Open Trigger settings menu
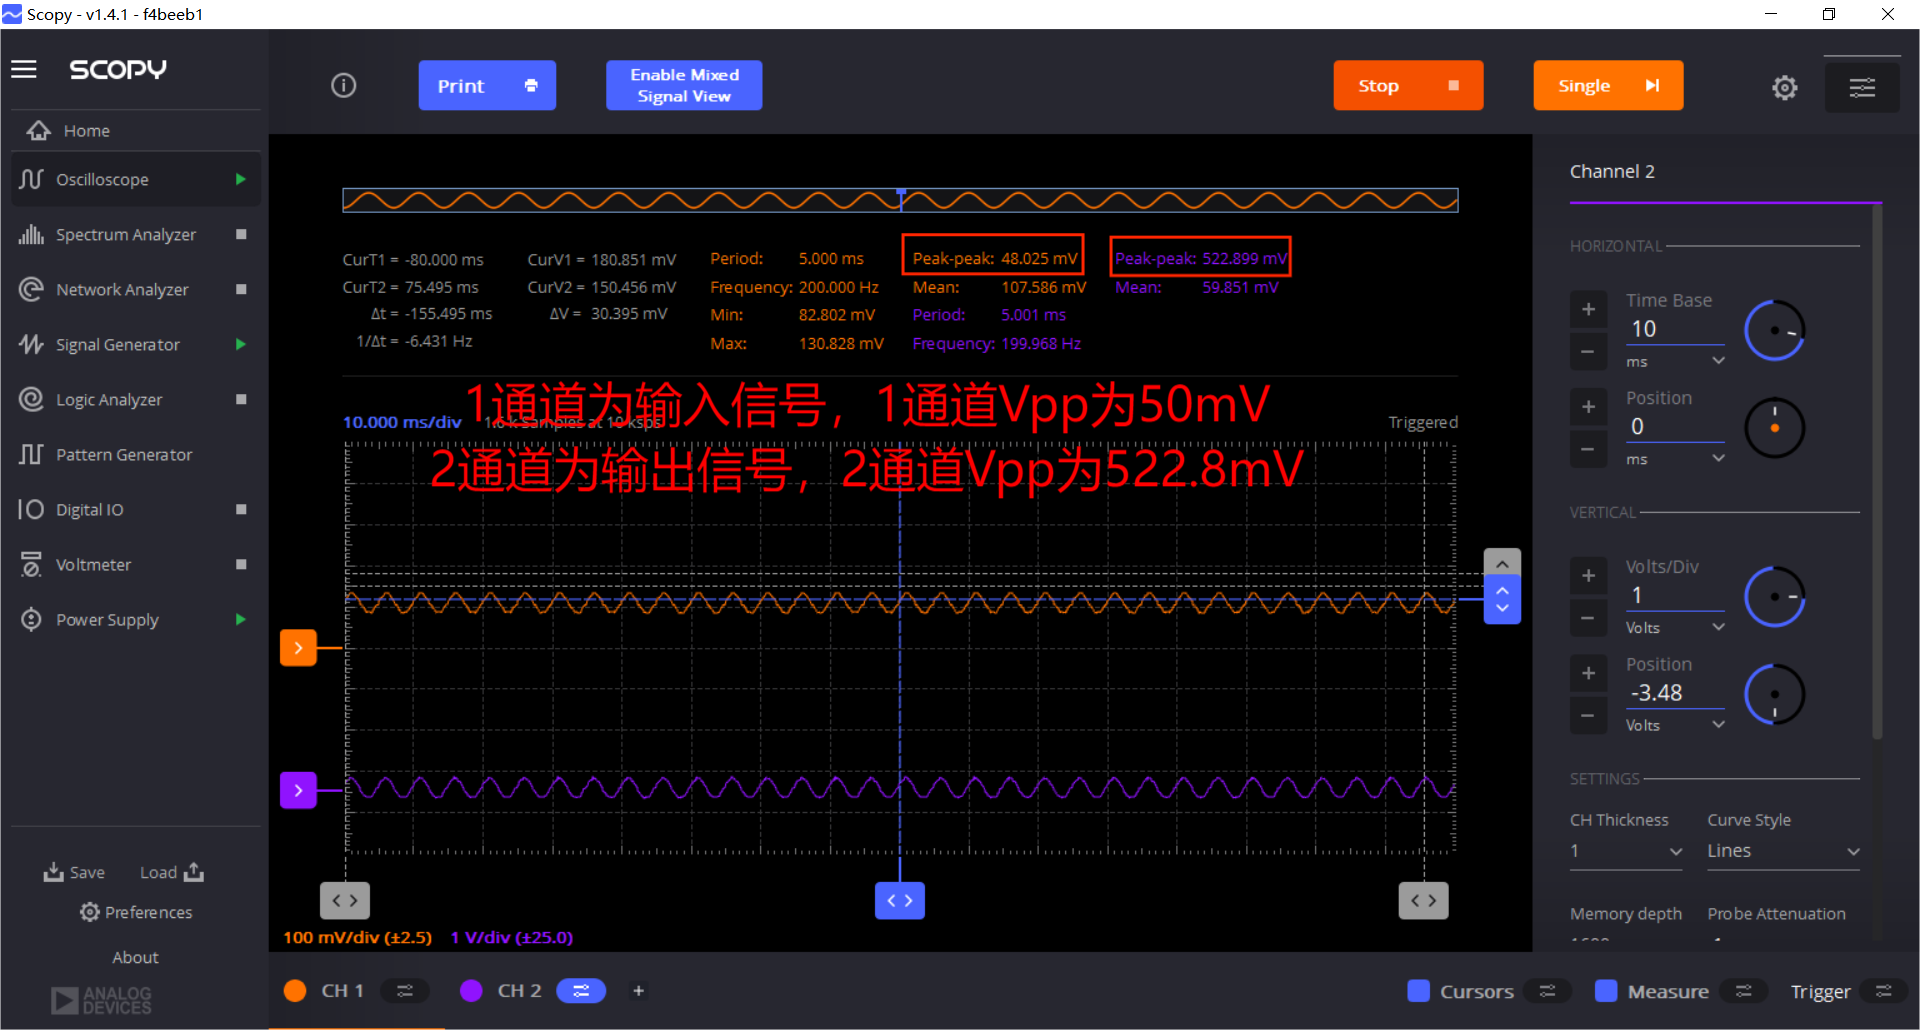 click(x=1884, y=991)
